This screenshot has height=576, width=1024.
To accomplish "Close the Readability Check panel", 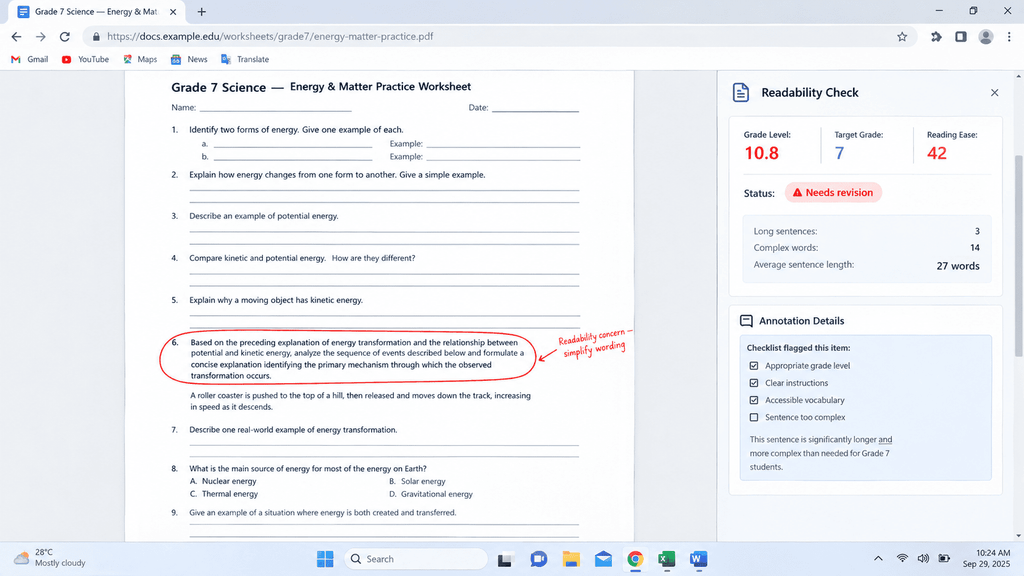I will pos(994,93).
